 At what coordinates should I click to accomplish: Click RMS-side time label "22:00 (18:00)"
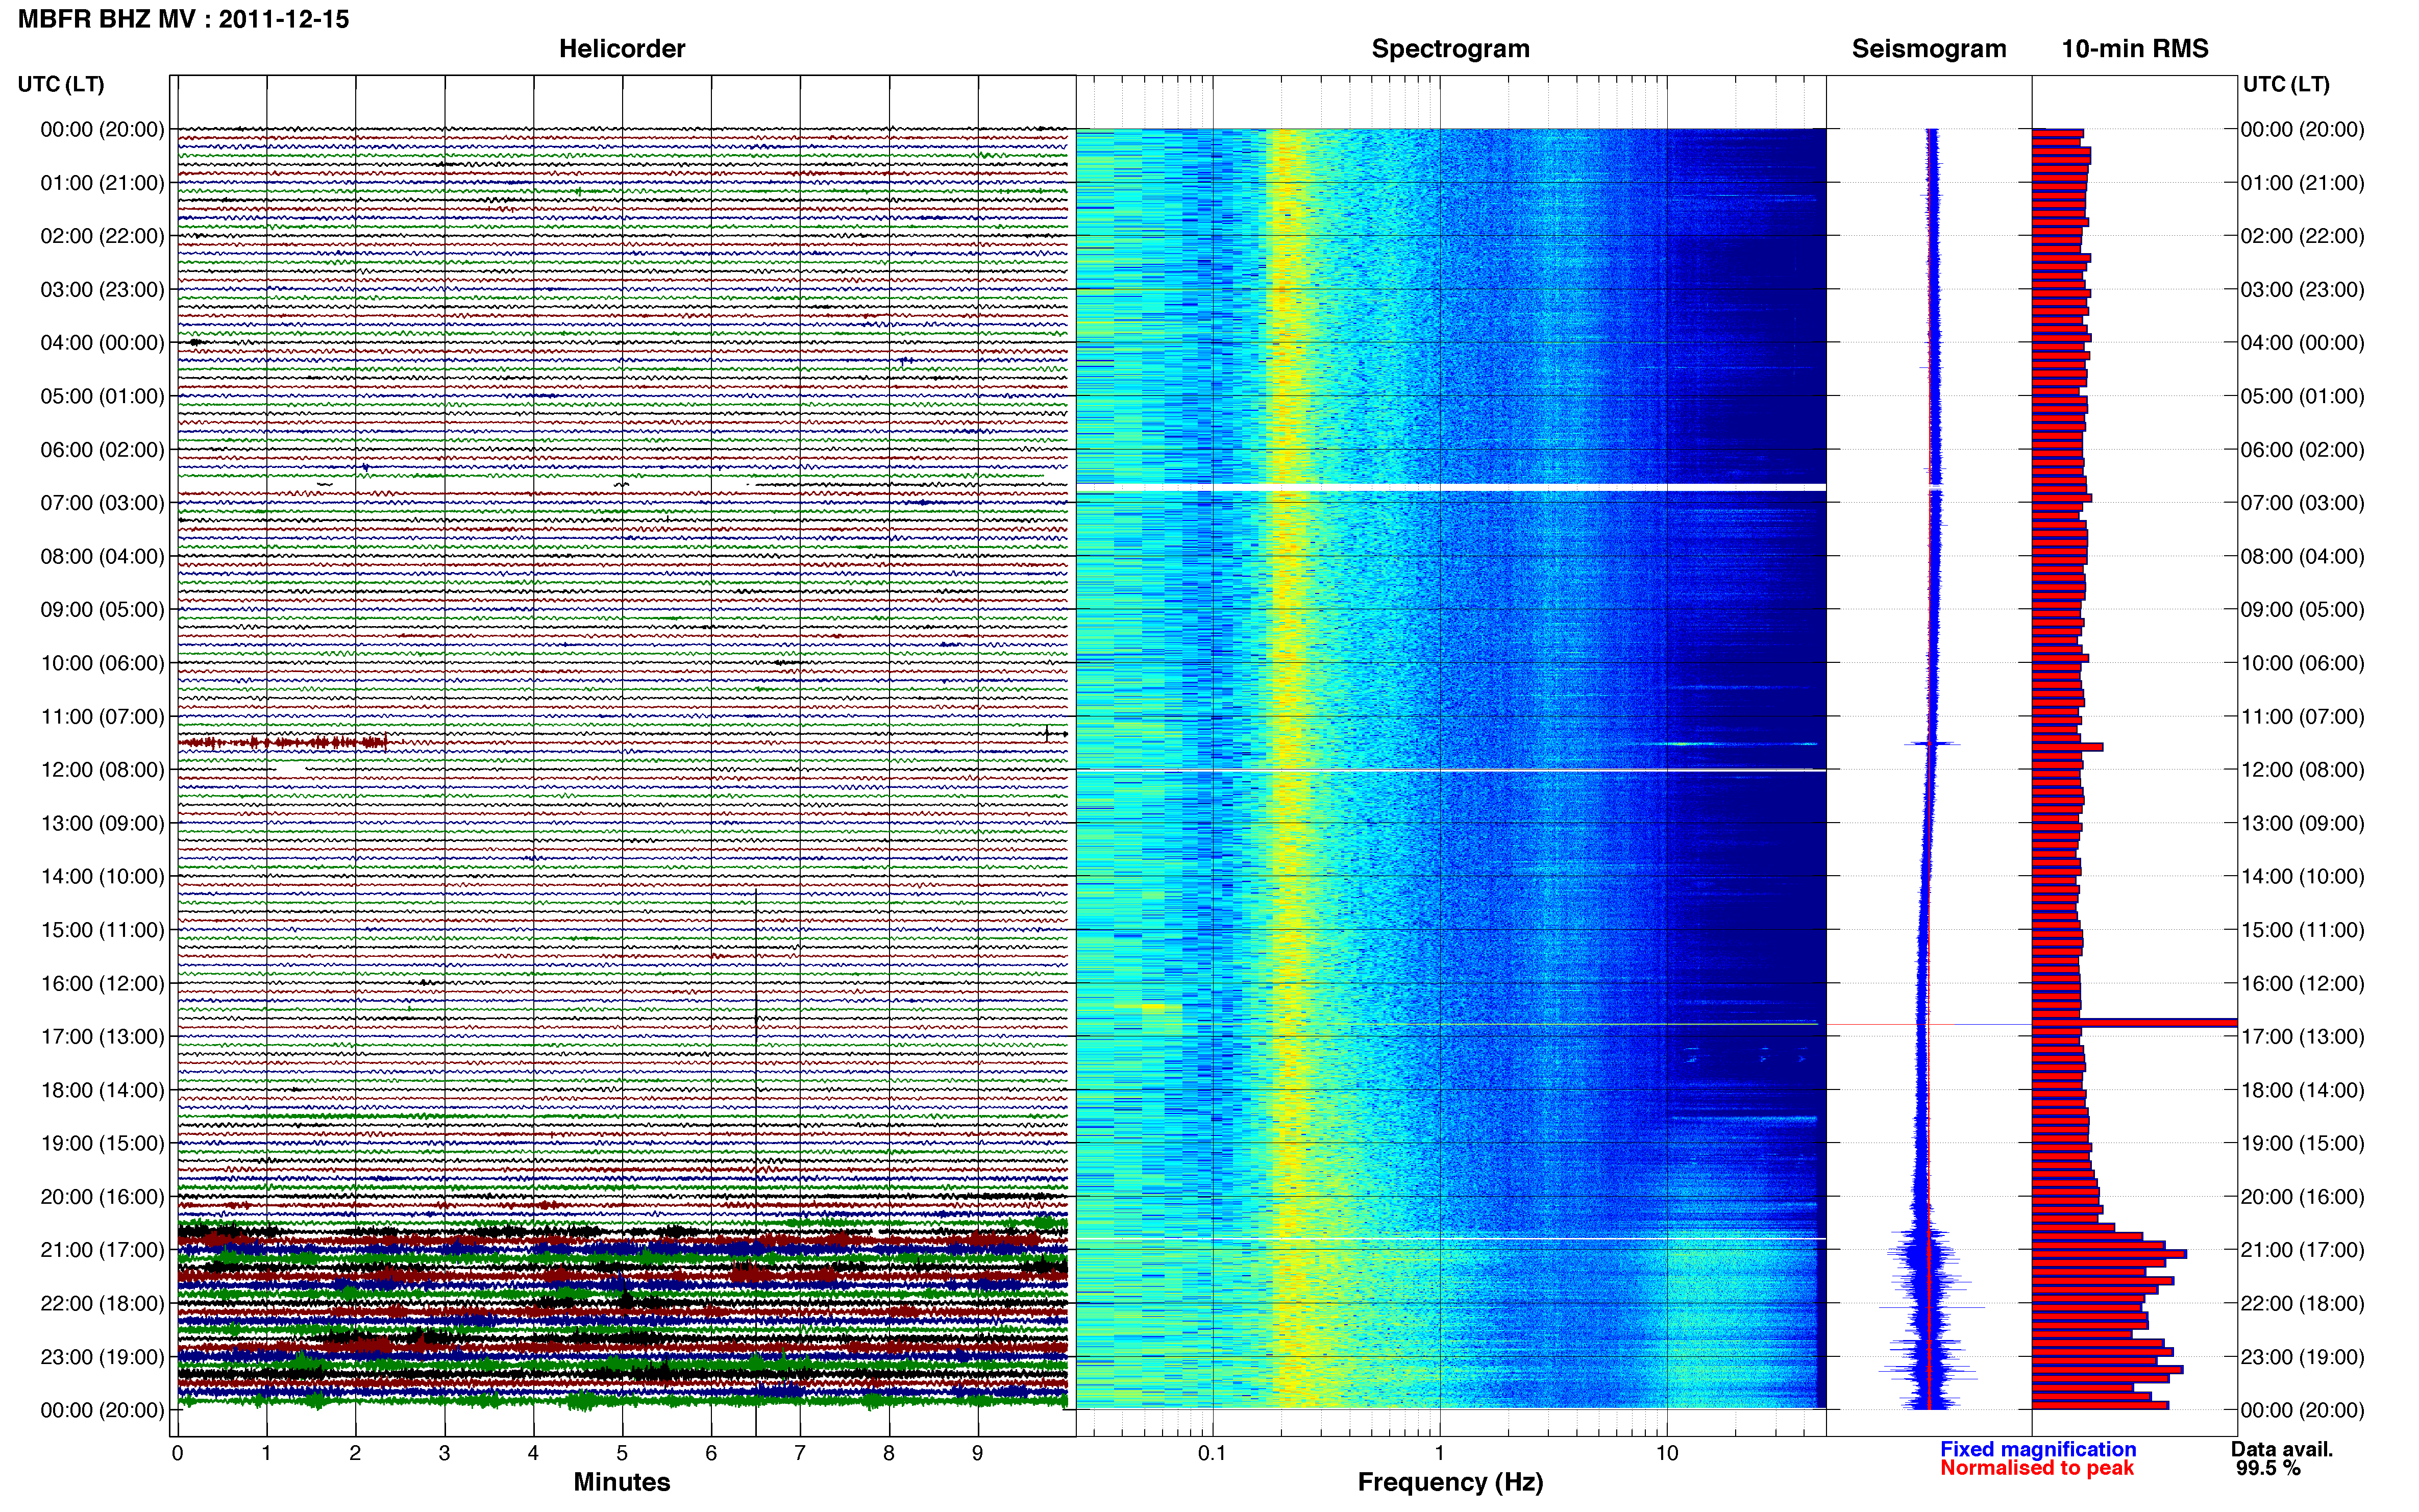(2303, 1303)
